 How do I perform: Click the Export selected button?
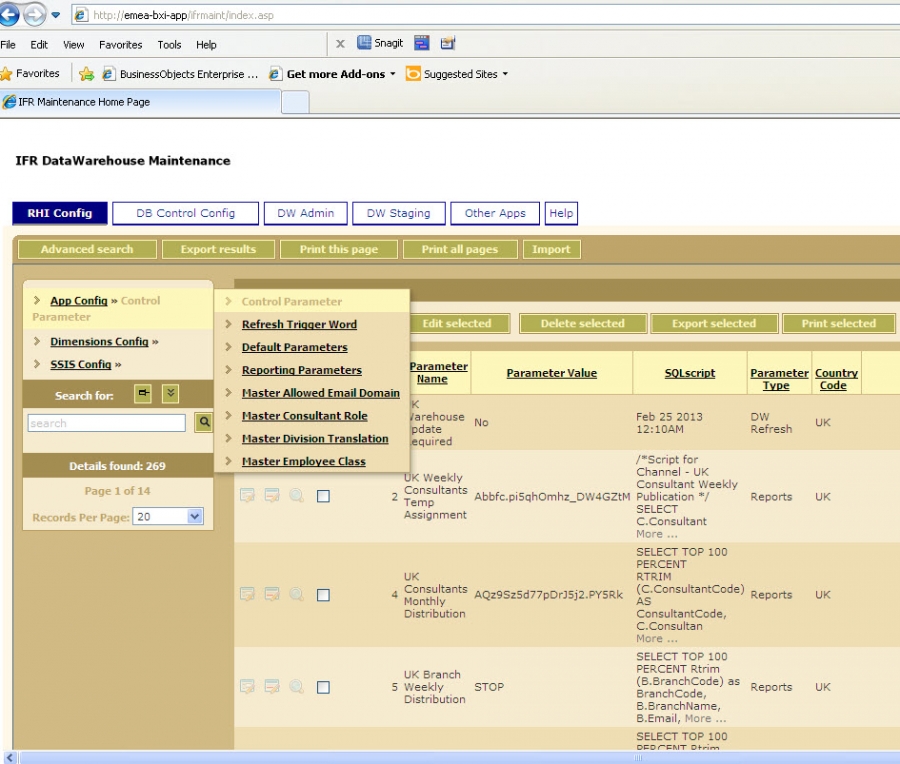(713, 323)
